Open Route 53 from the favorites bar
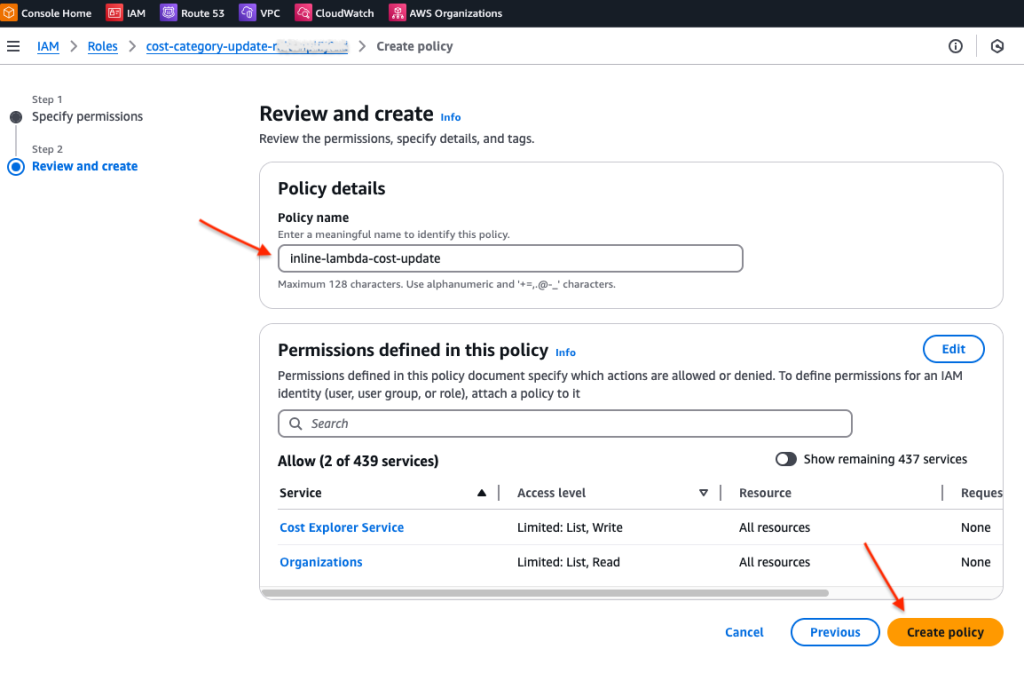 [193, 13]
